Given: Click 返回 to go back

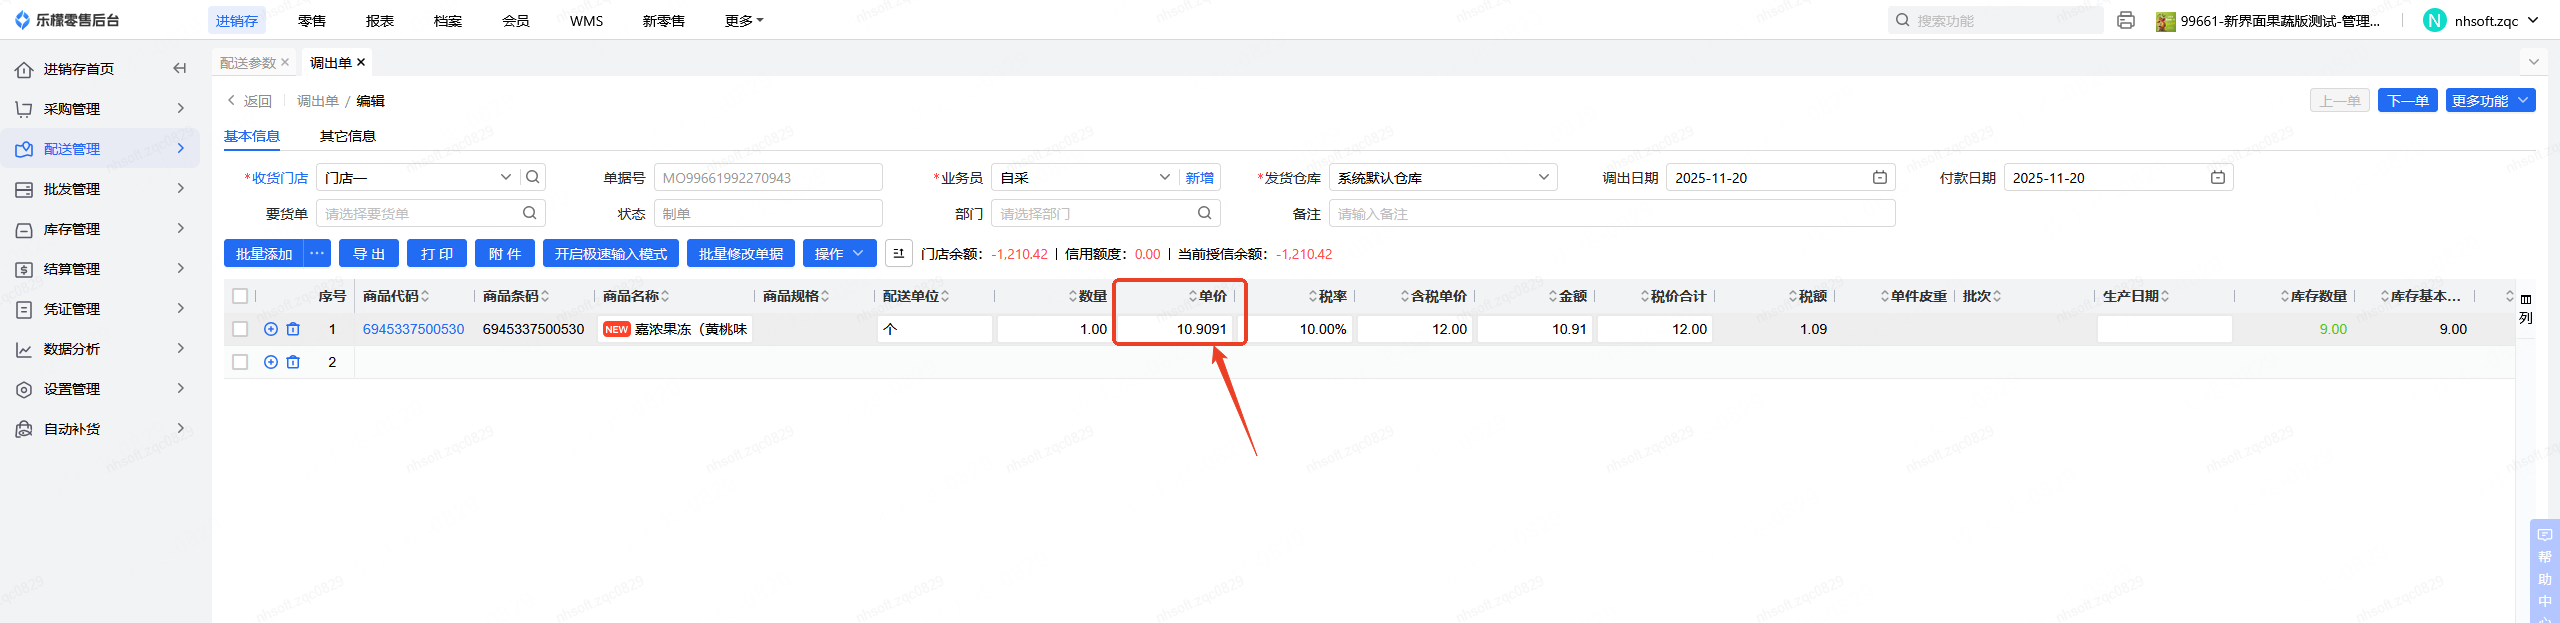Looking at the screenshot, I should 250,101.
